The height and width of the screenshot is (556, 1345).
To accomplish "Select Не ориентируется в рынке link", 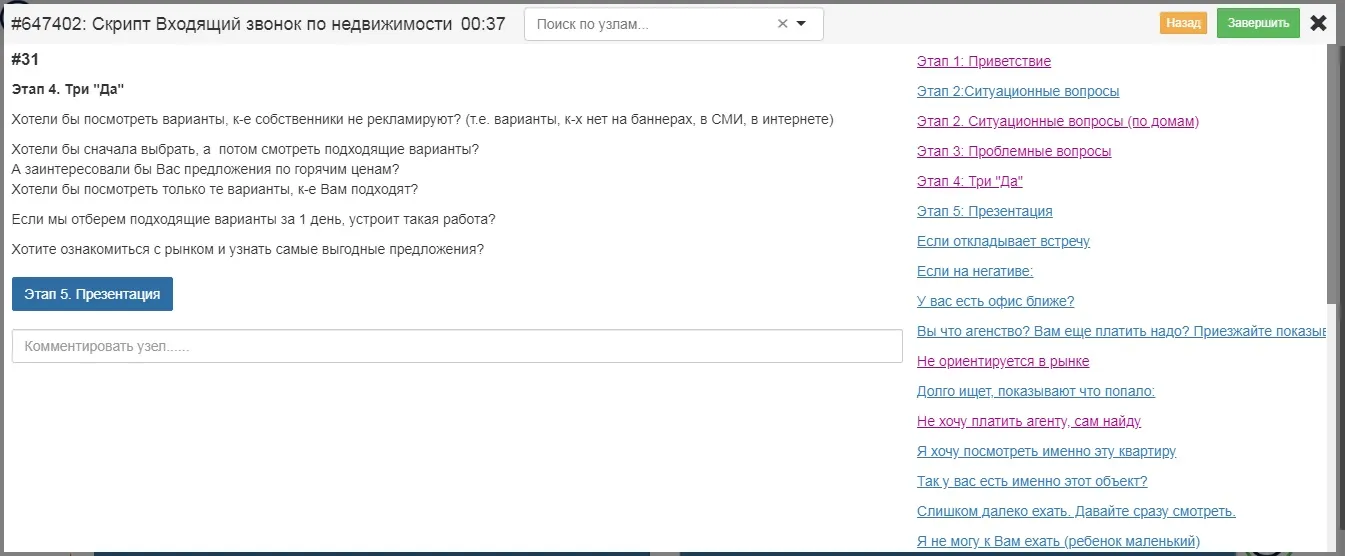I will tap(1003, 361).
